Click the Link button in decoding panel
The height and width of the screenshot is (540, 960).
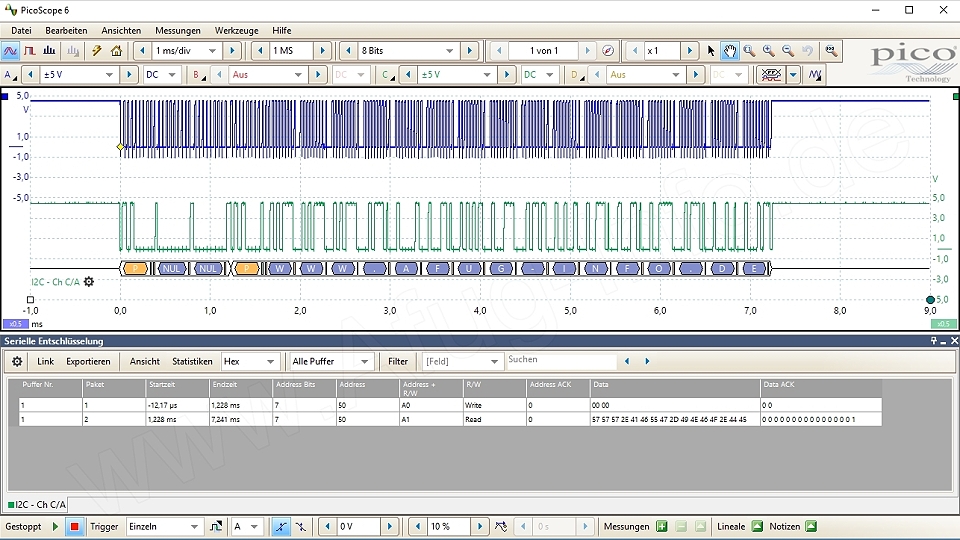point(45,361)
